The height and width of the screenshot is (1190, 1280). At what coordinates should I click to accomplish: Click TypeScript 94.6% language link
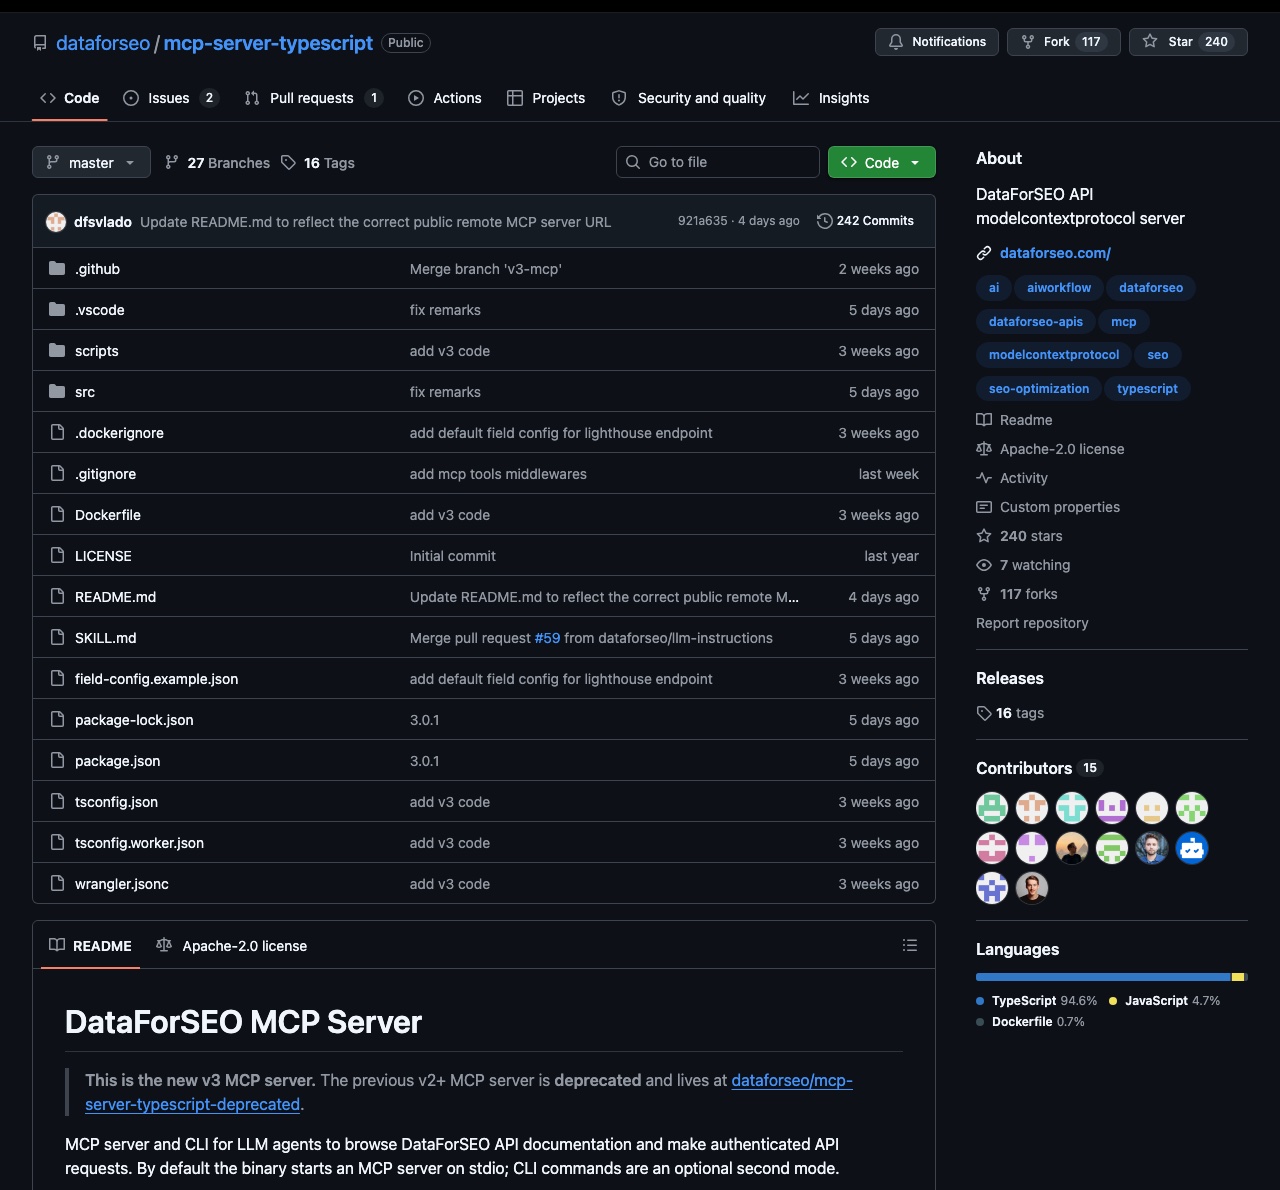click(x=1036, y=1001)
